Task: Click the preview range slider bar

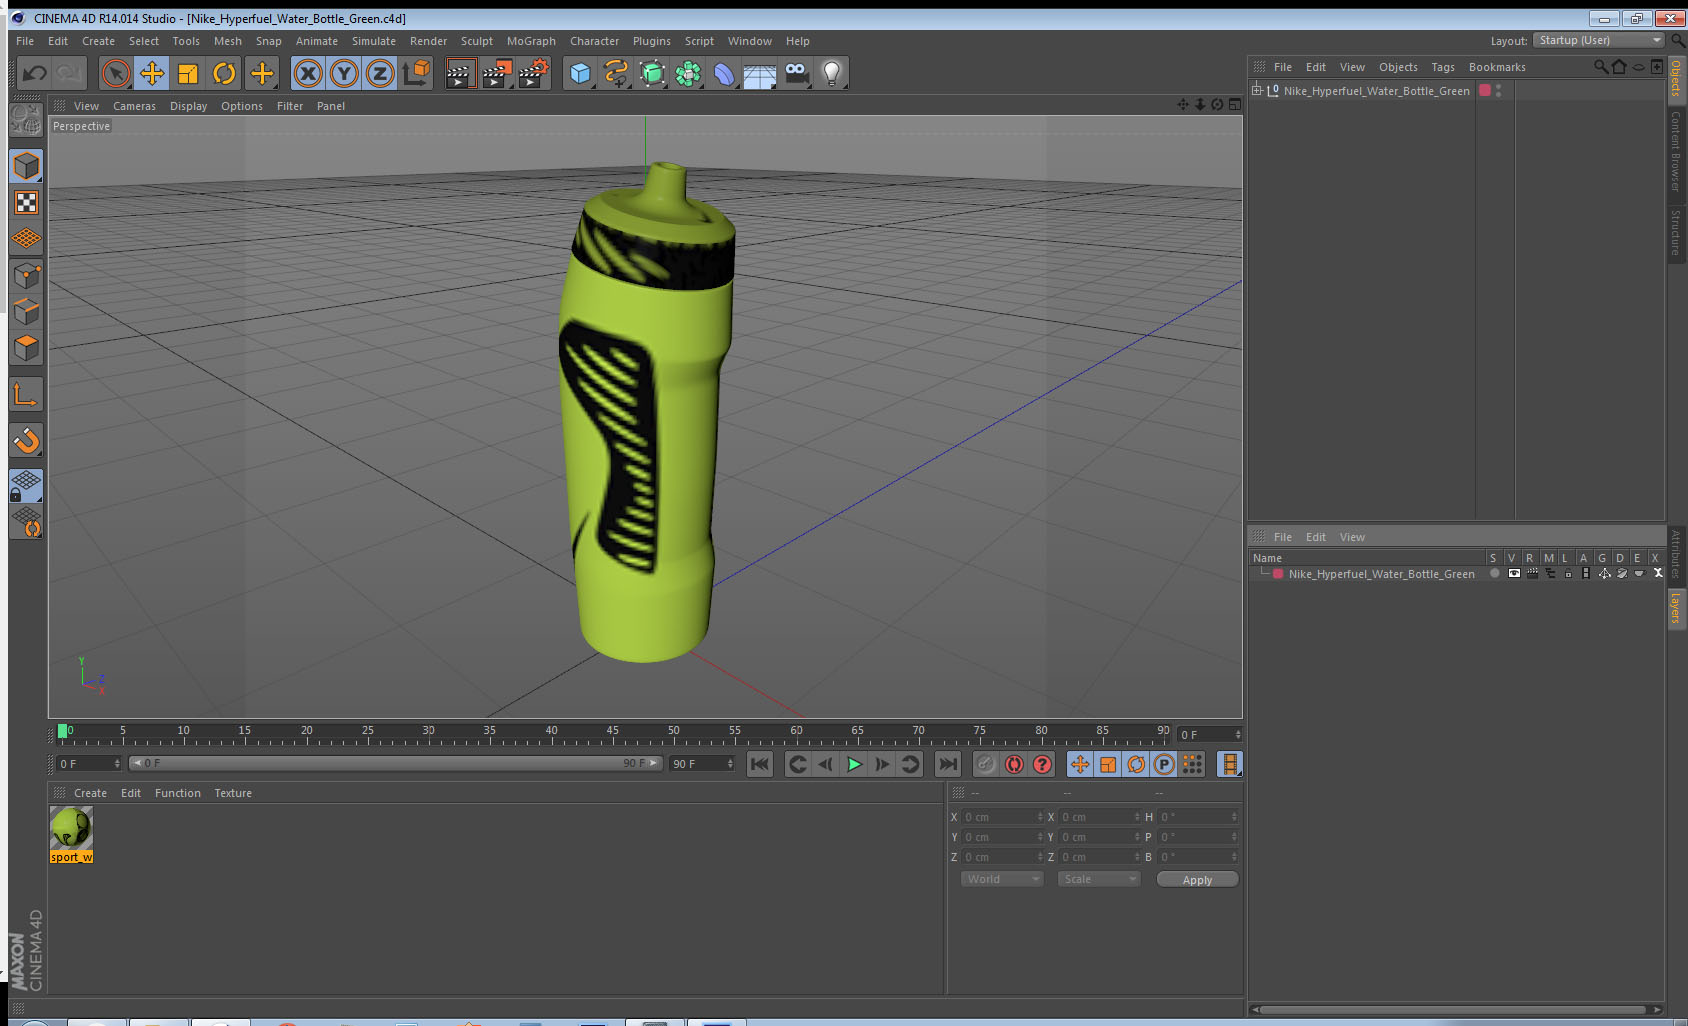Action: 395,763
